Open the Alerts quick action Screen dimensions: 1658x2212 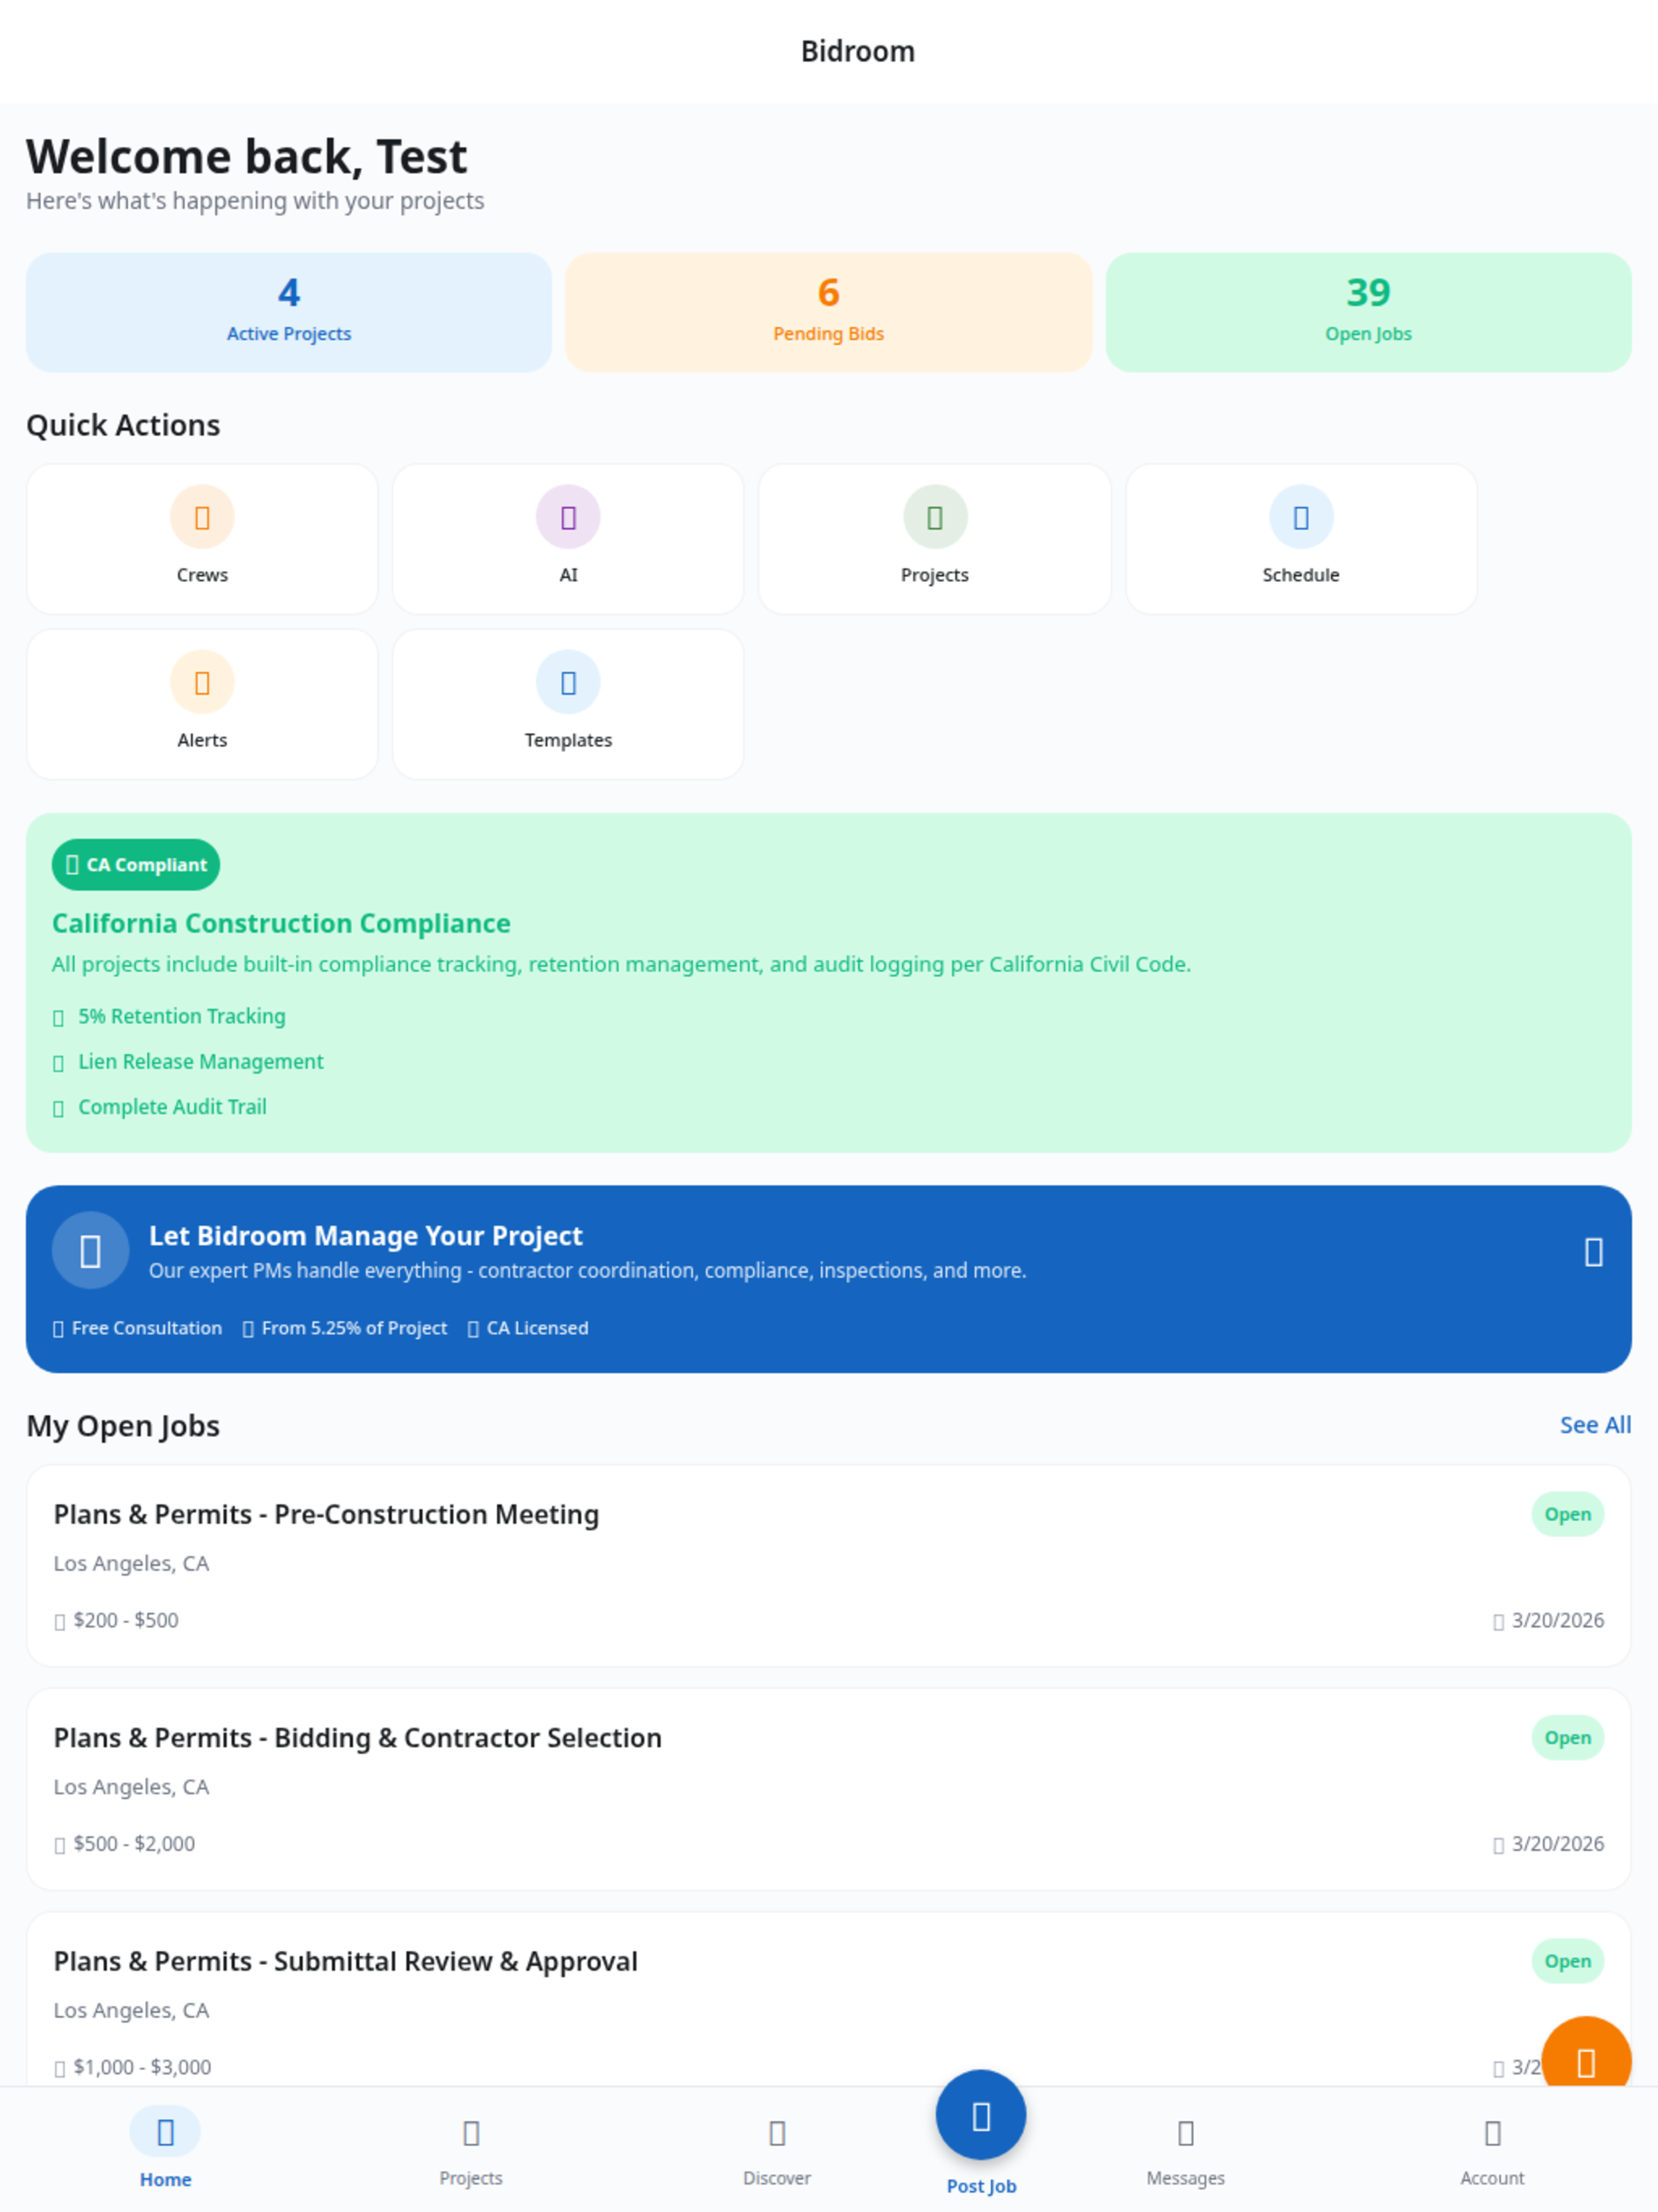click(x=202, y=704)
